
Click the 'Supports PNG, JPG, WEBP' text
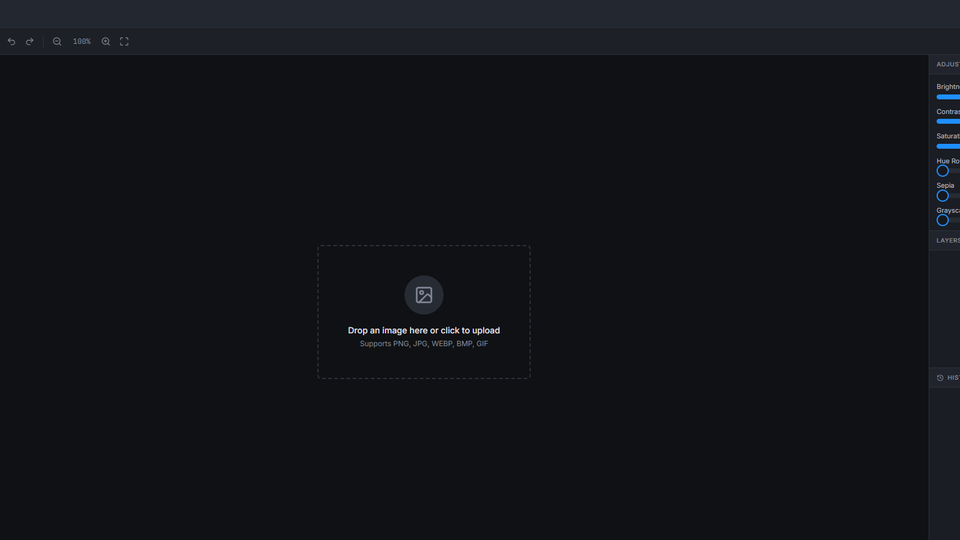pyautogui.click(x=424, y=344)
